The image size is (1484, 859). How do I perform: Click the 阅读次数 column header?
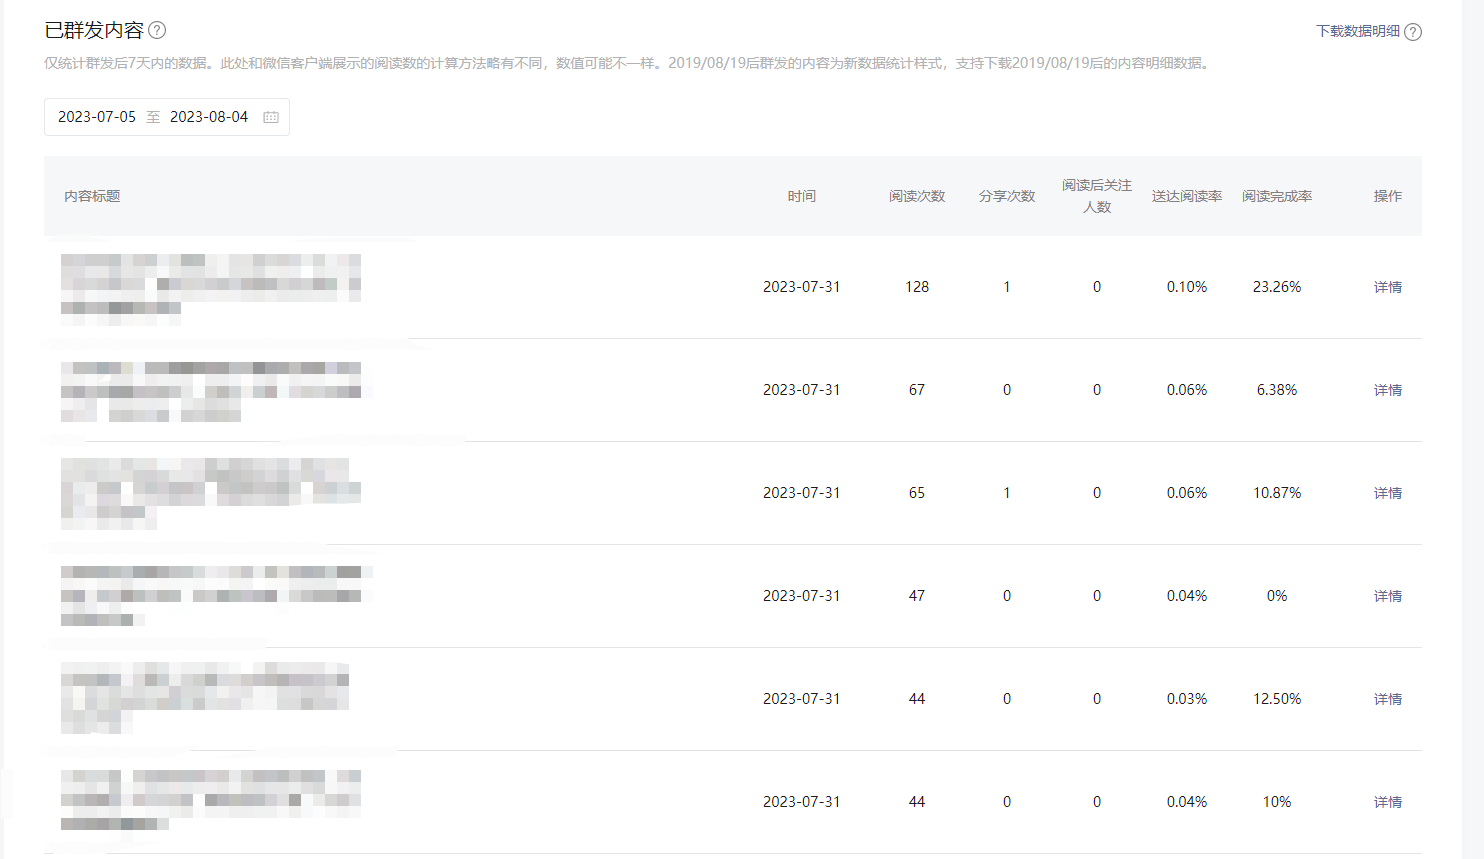tap(916, 196)
